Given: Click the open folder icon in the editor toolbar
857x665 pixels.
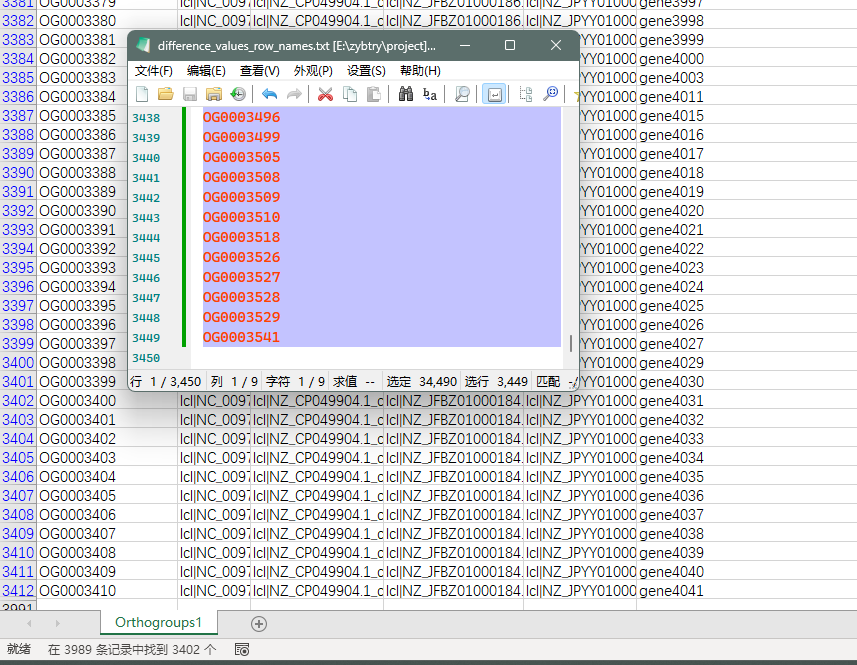Looking at the screenshot, I should point(166,94).
